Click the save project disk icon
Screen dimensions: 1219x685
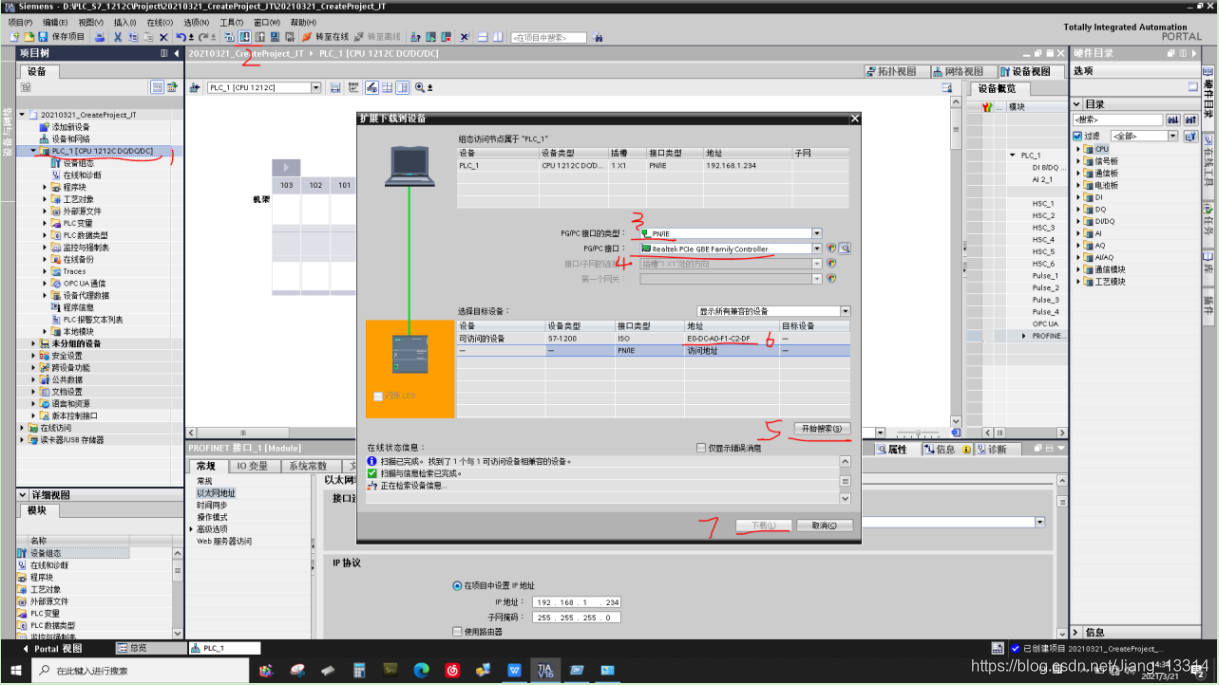coord(43,37)
